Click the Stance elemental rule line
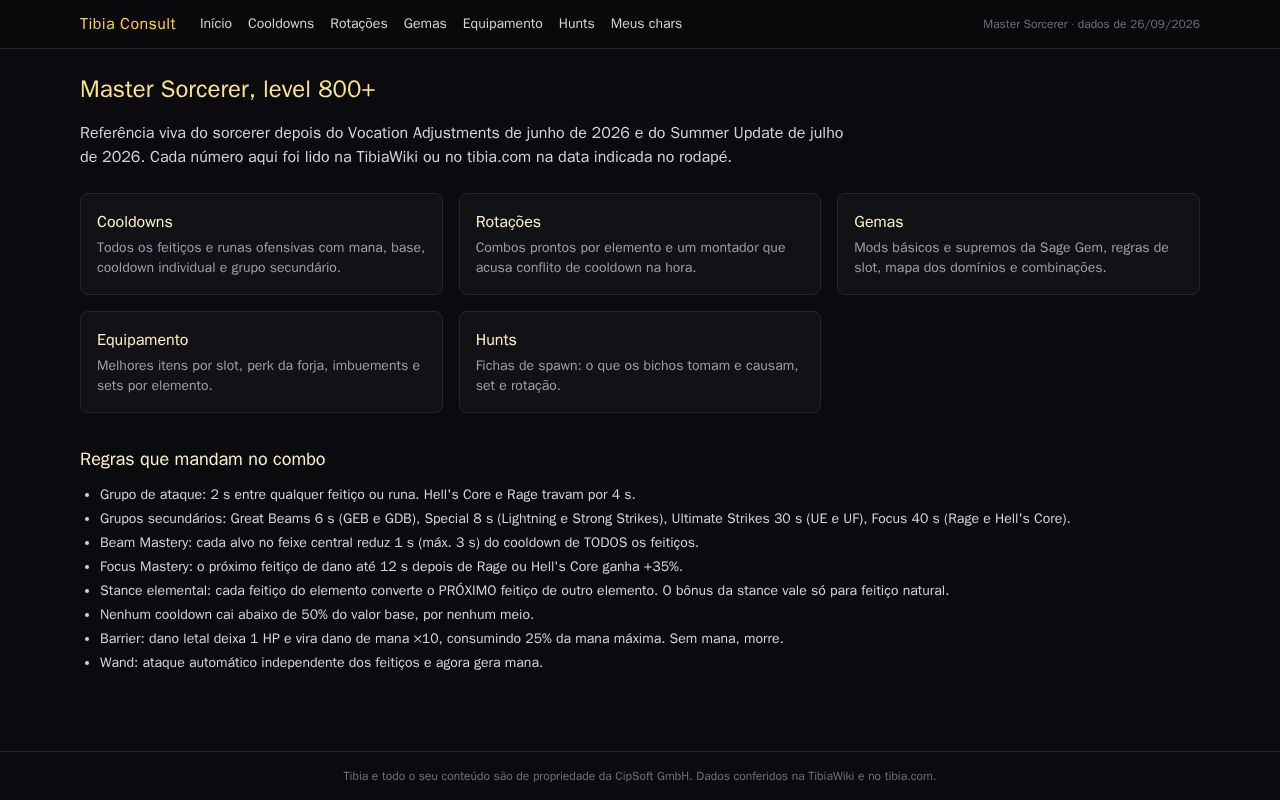 click(x=524, y=591)
